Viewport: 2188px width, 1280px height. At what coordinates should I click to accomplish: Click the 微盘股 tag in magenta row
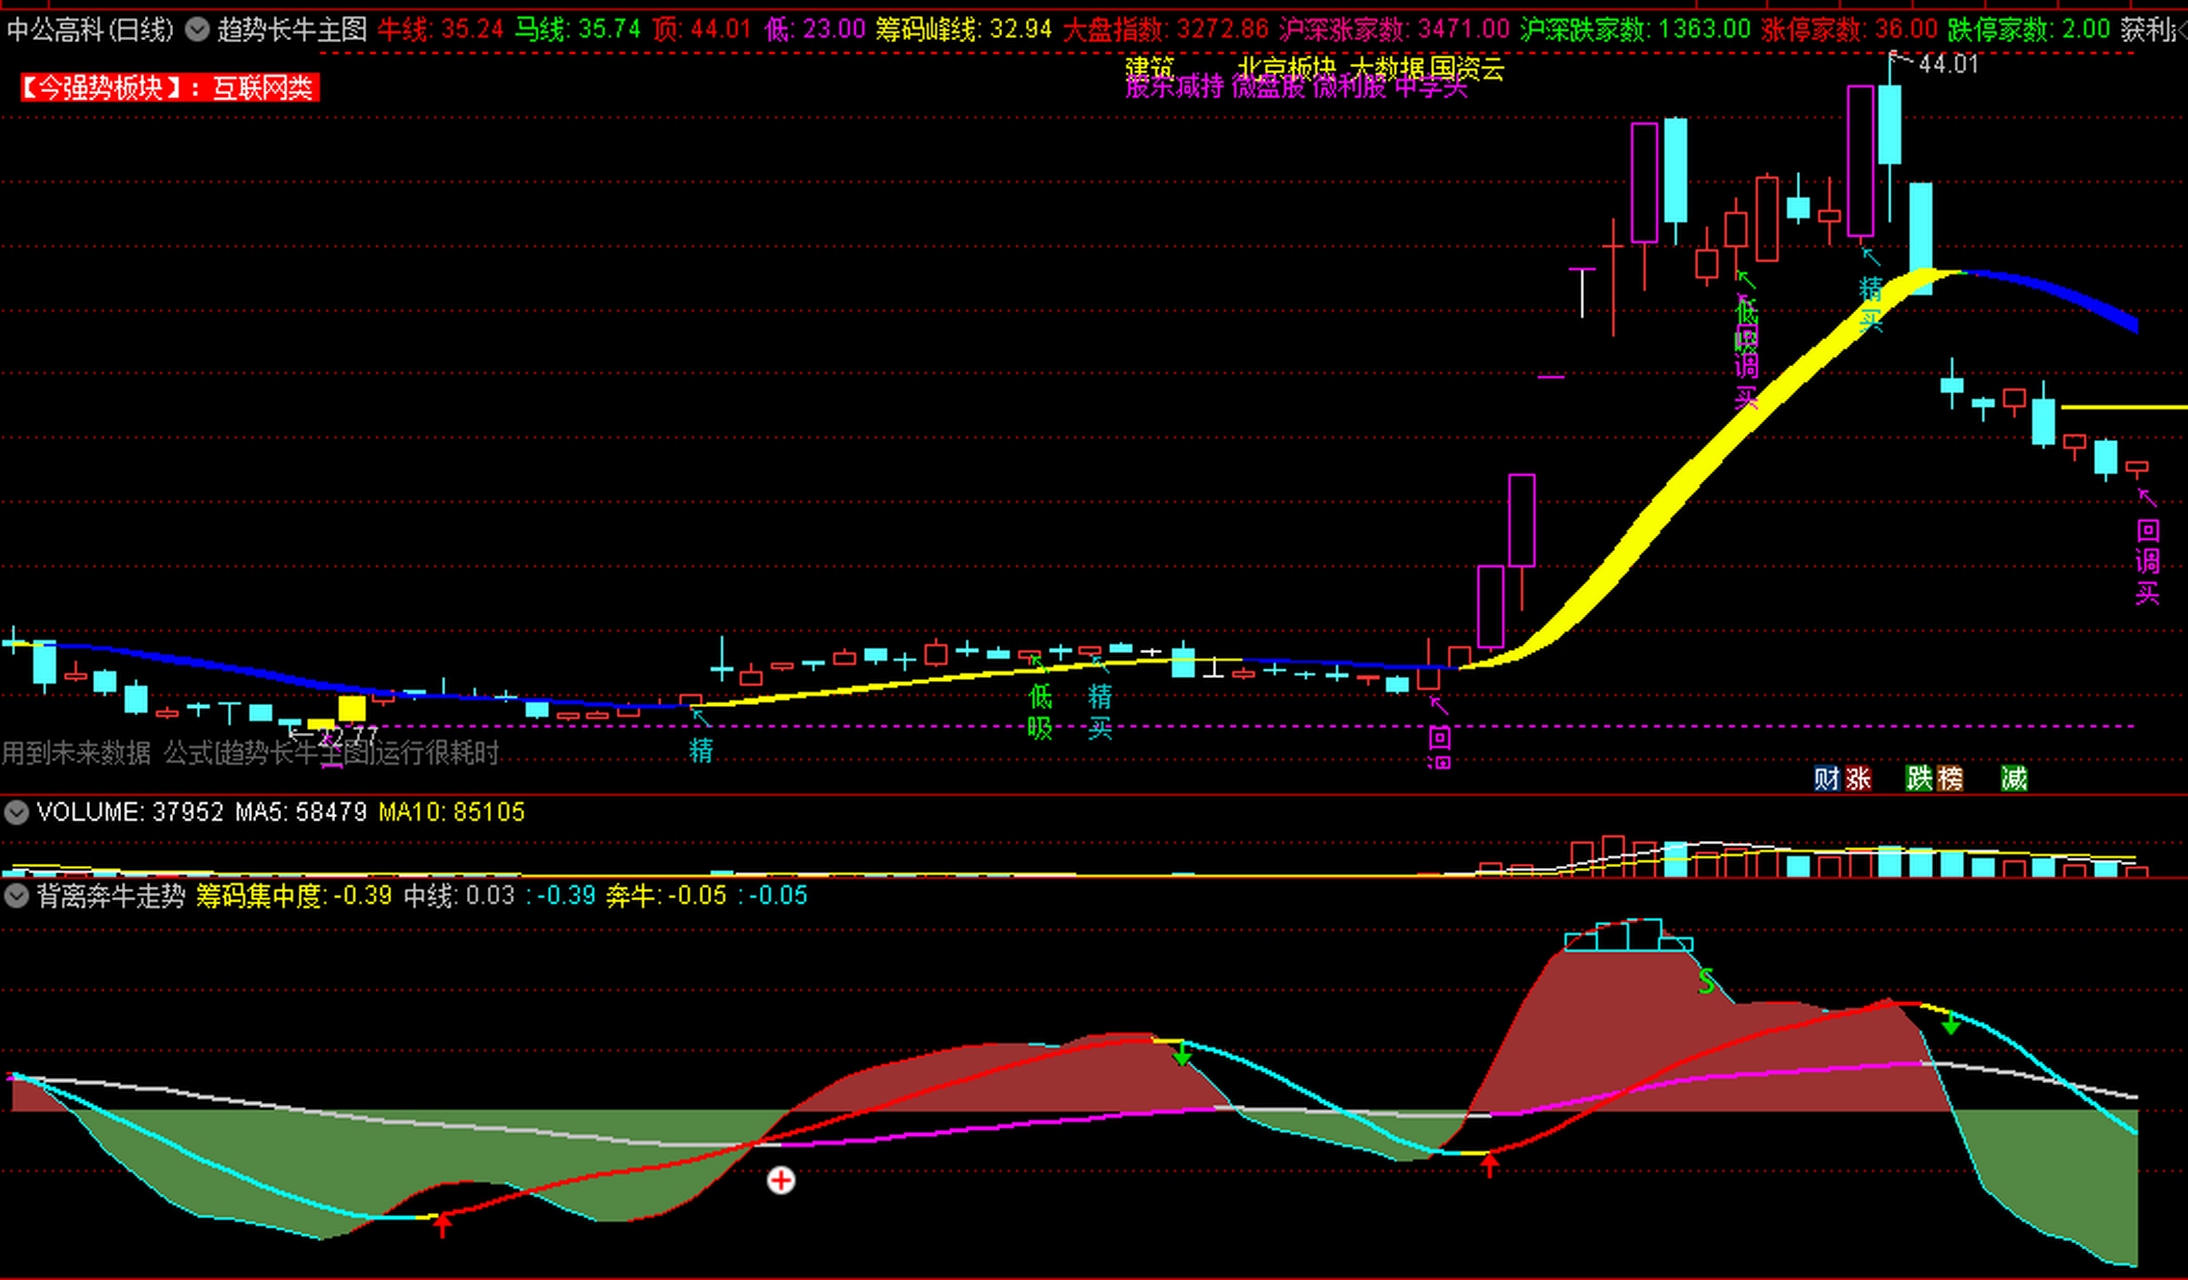pyautogui.click(x=1268, y=88)
